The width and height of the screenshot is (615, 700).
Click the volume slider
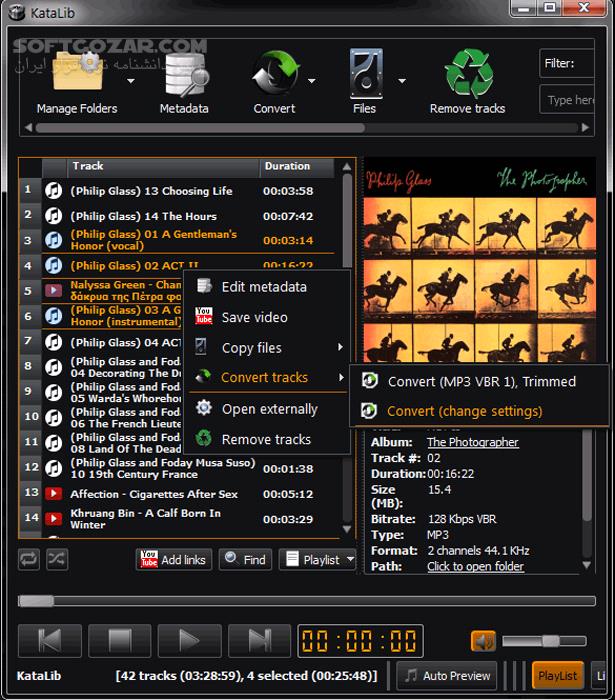[x=543, y=641]
